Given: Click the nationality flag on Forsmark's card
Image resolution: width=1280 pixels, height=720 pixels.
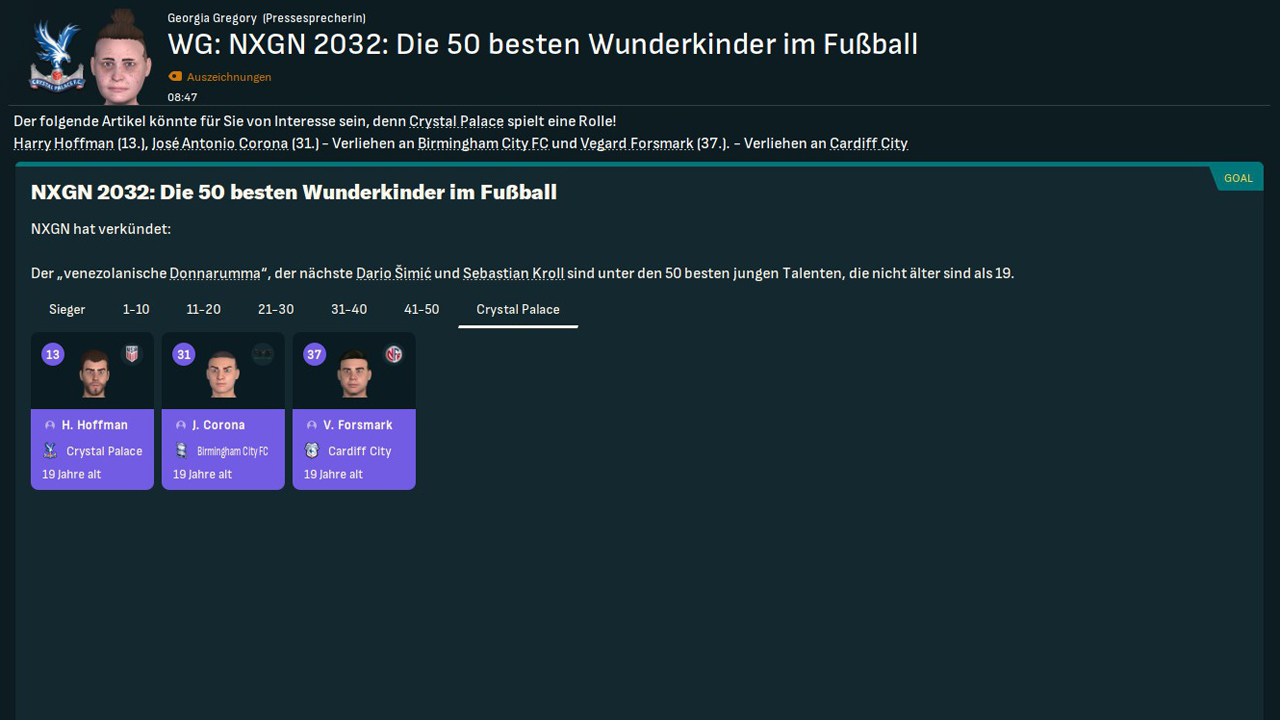Looking at the screenshot, I should tap(394, 354).
